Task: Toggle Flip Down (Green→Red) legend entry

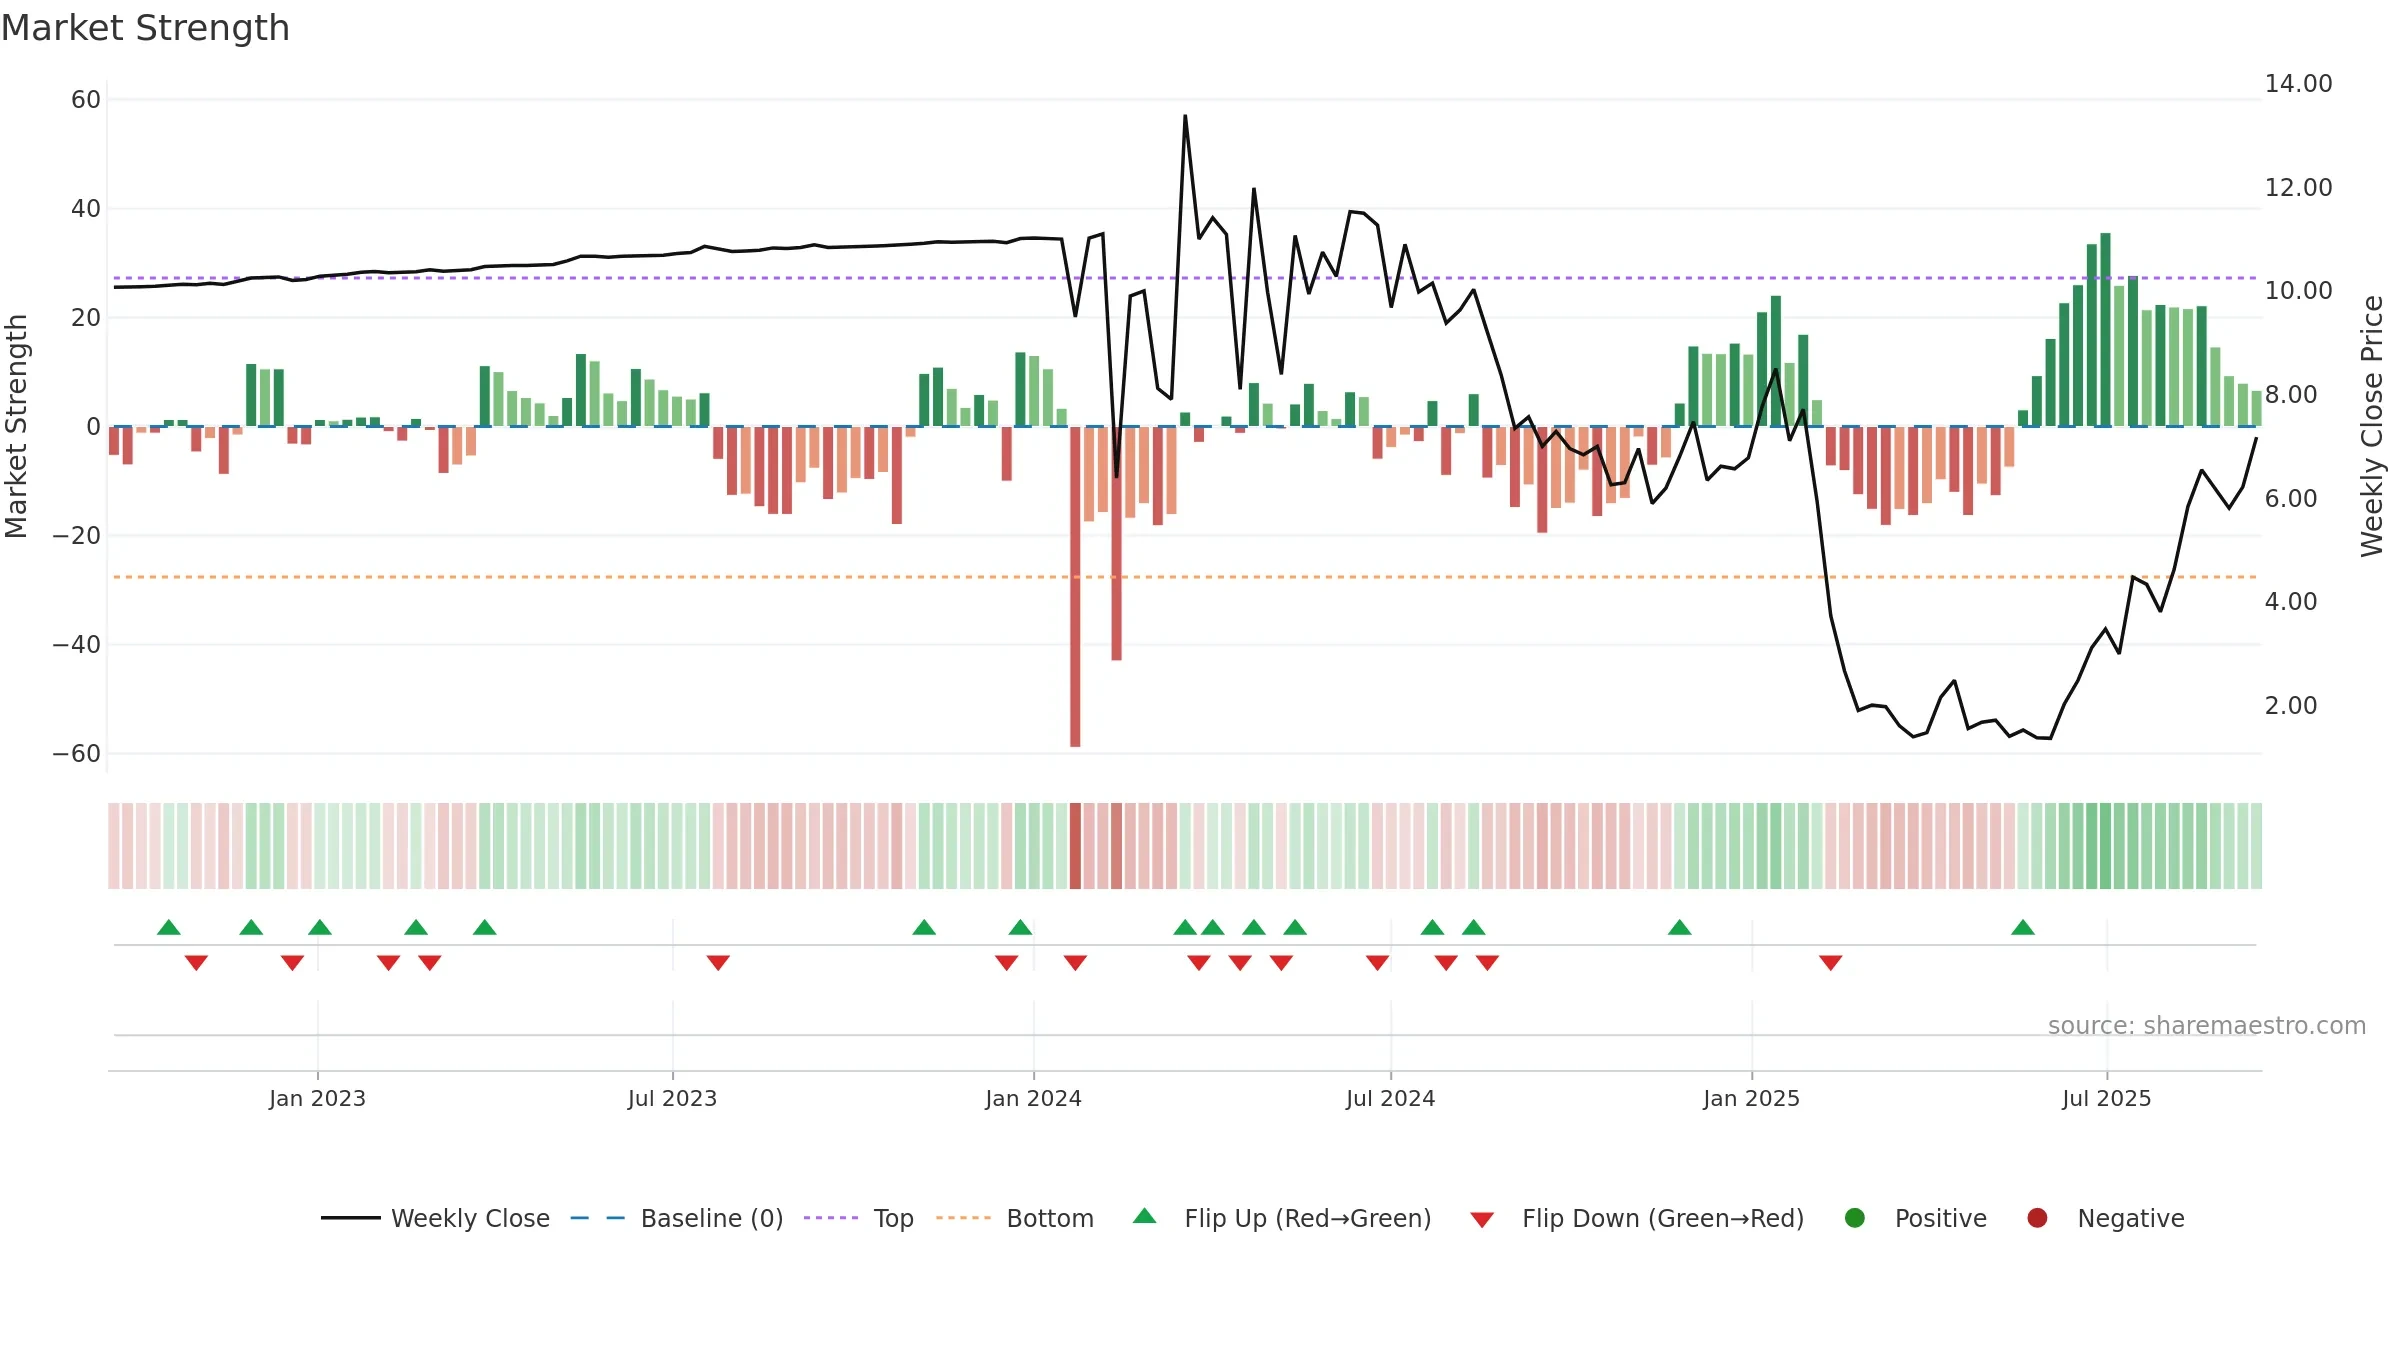Action: pyautogui.click(x=1637, y=1218)
